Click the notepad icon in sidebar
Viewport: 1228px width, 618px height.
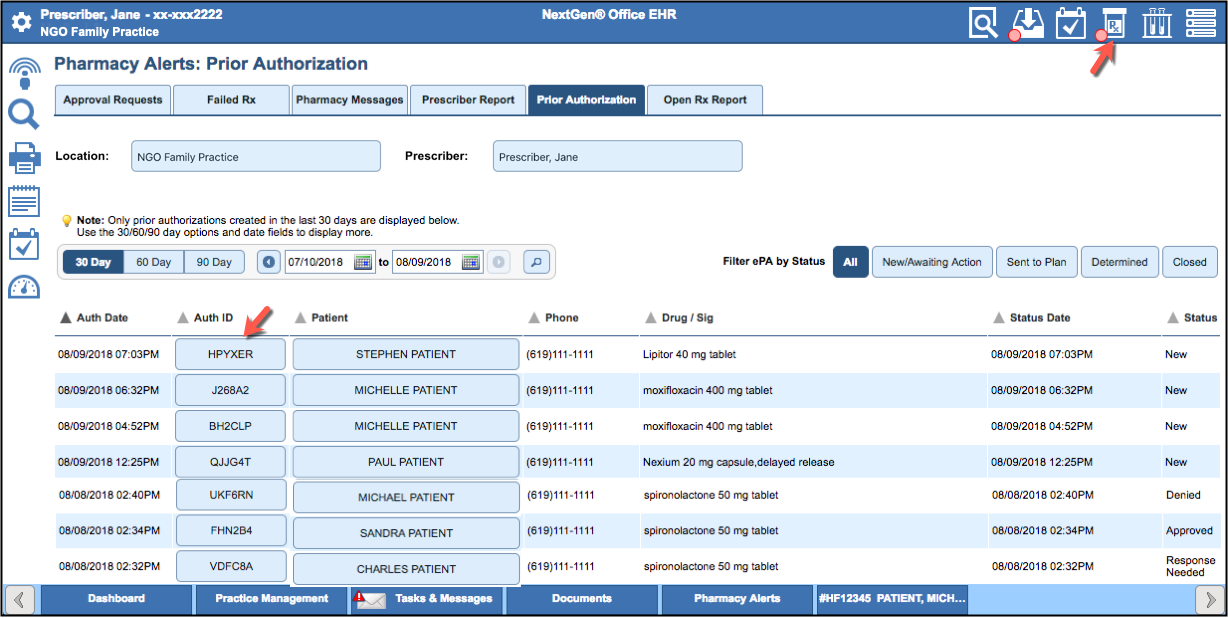click(x=24, y=200)
